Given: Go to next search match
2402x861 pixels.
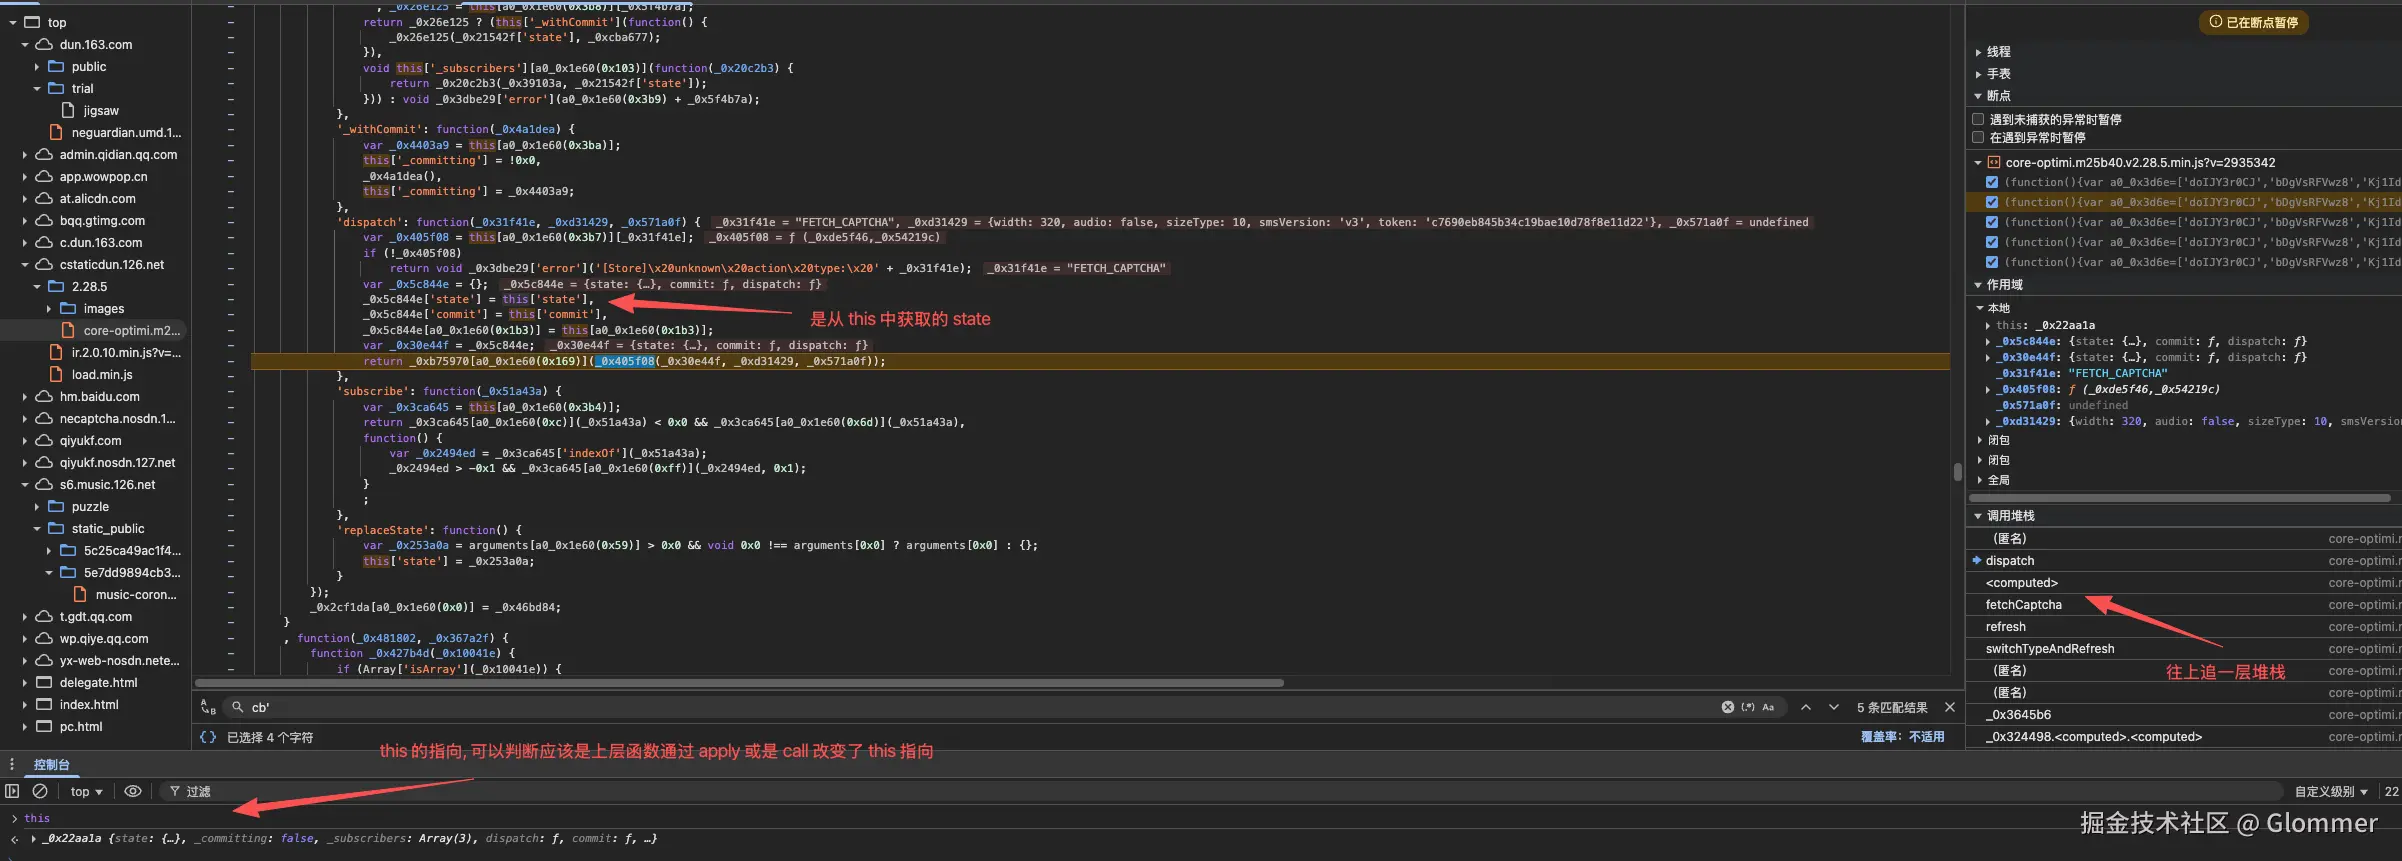Looking at the screenshot, I should coord(1834,707).
